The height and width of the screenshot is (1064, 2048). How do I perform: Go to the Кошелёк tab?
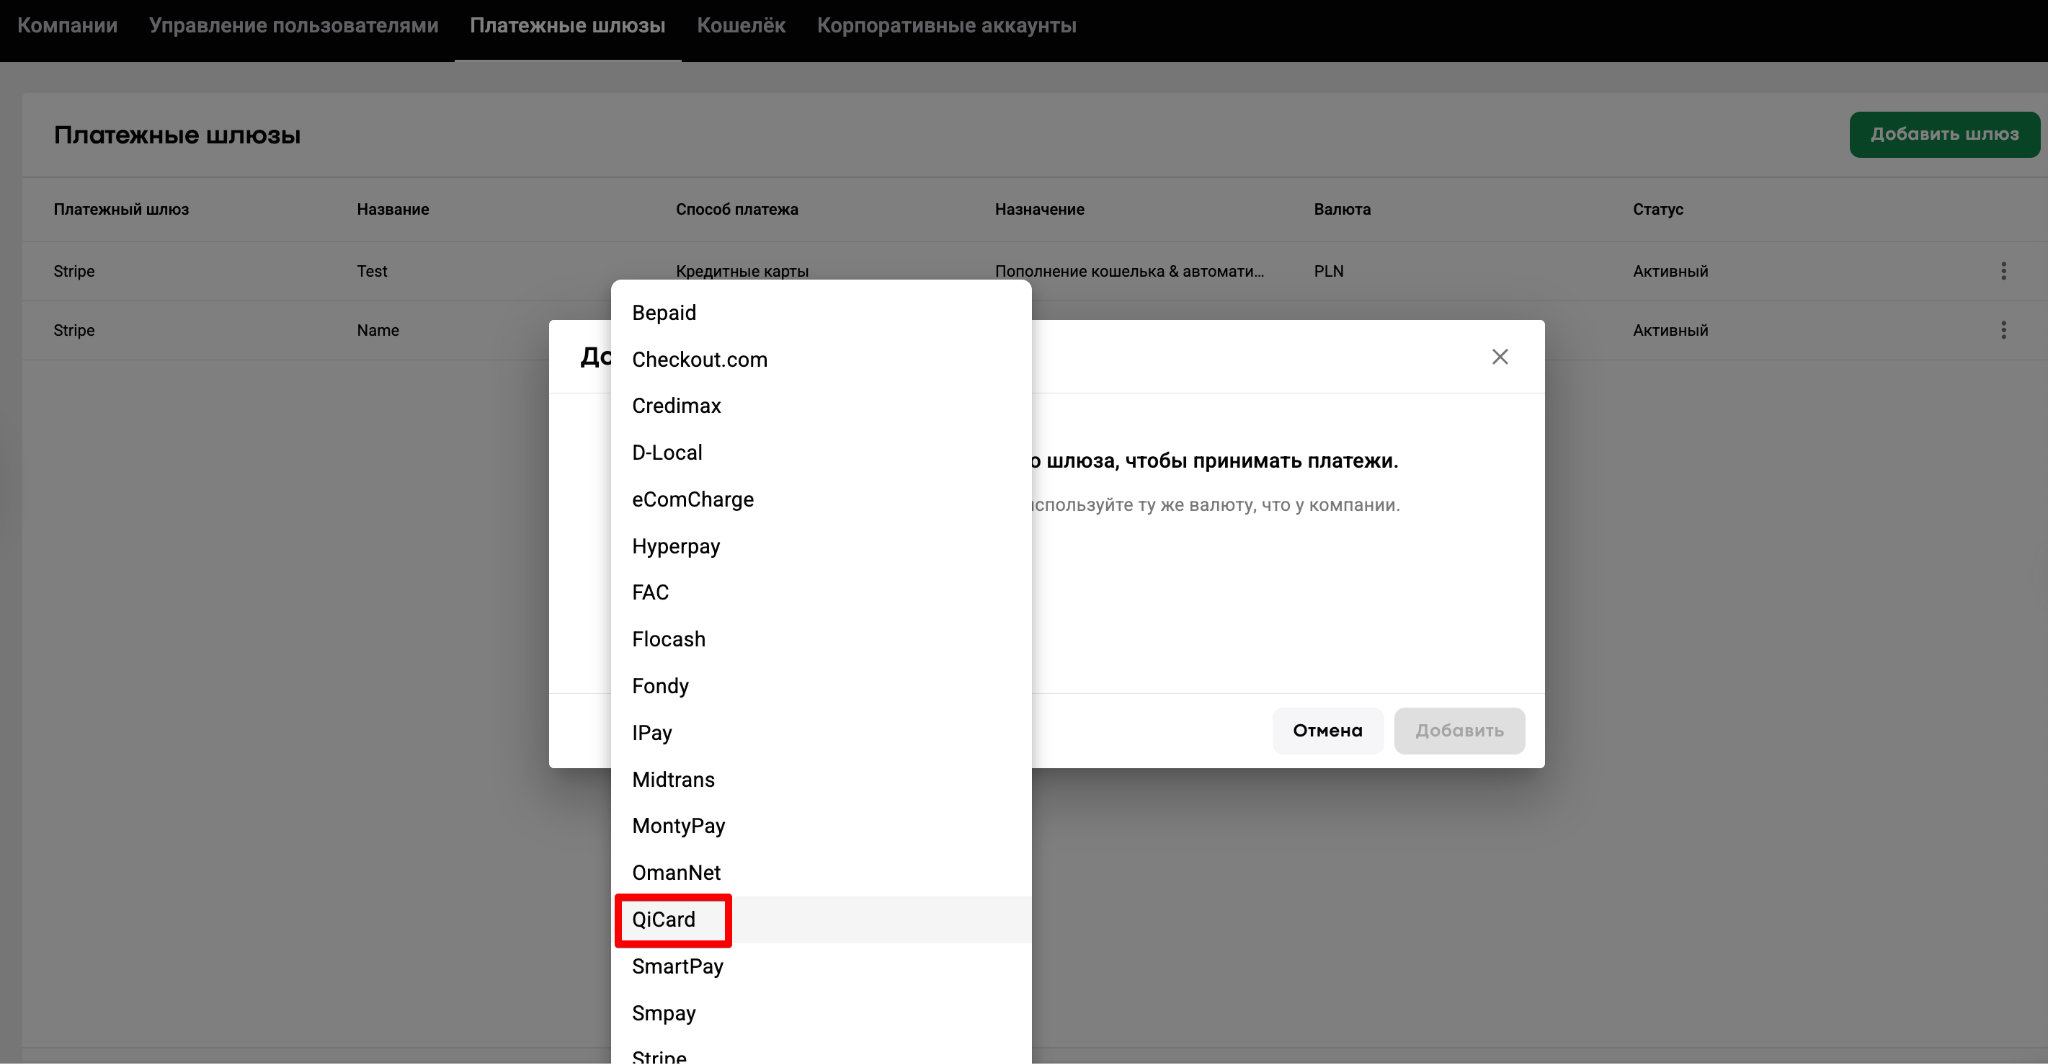click(x=741, y=26)
